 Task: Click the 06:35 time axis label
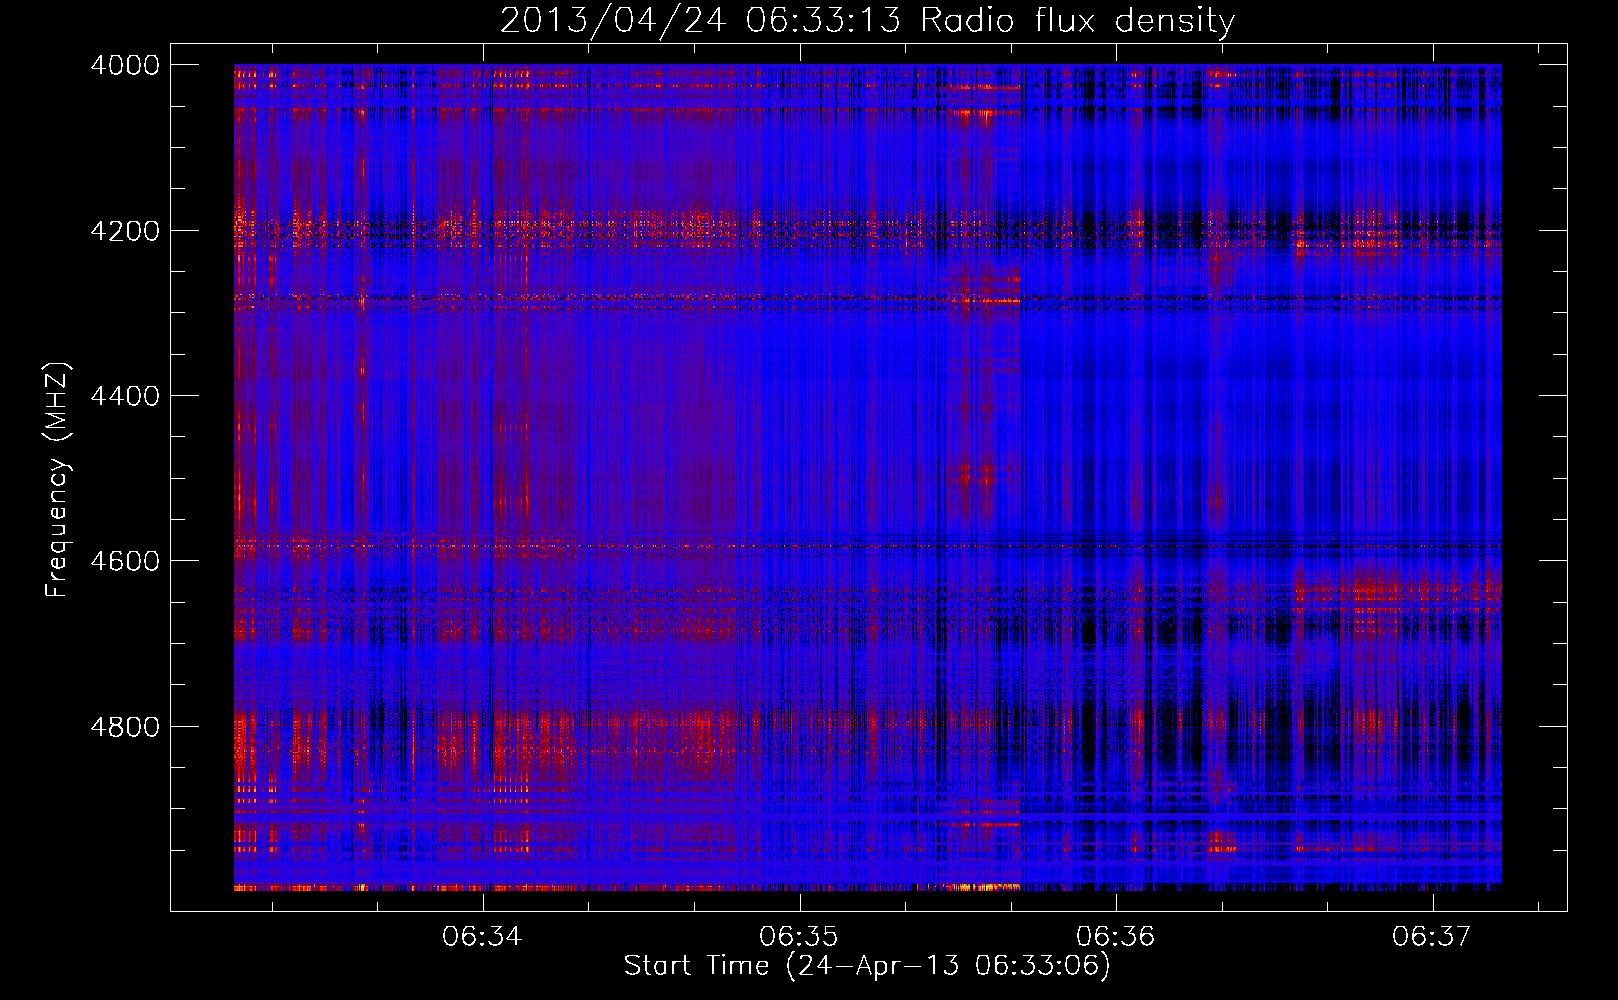coord(798,936)
